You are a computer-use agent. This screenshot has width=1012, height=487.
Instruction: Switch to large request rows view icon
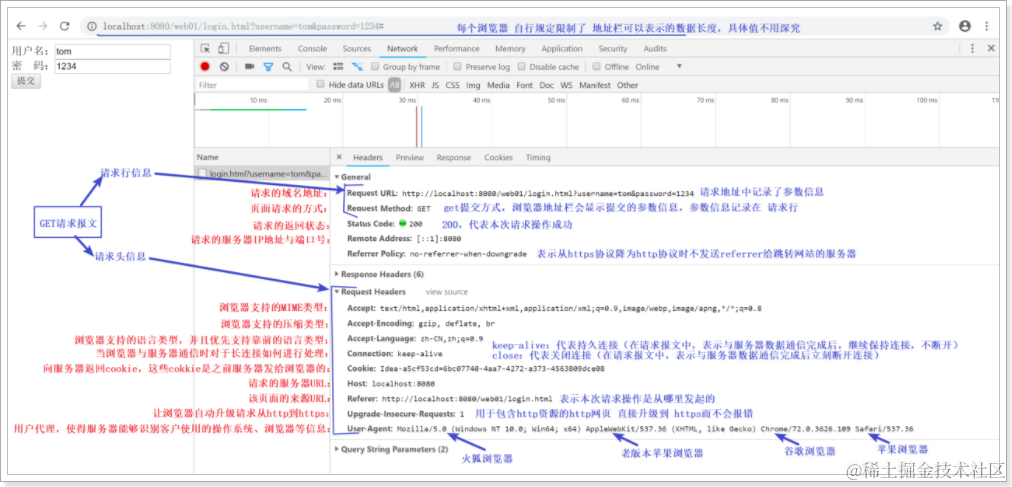point(338,66)
